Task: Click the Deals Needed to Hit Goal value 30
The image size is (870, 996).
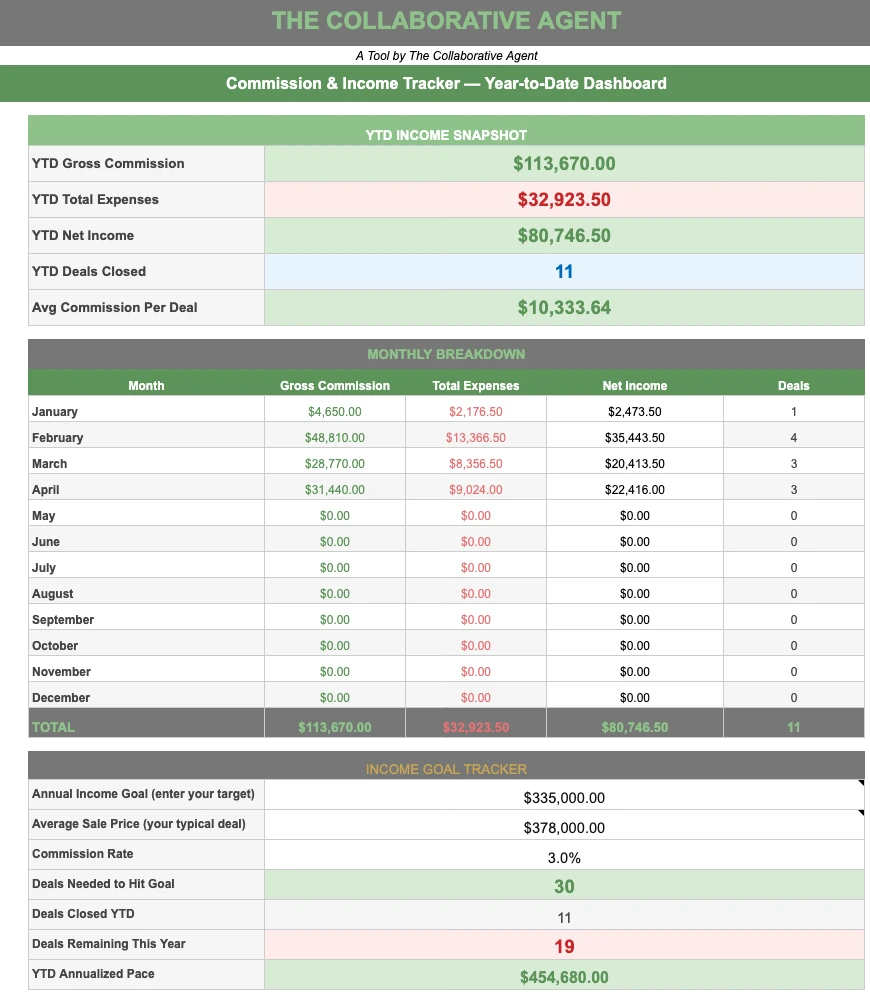Action: [564, 886]
